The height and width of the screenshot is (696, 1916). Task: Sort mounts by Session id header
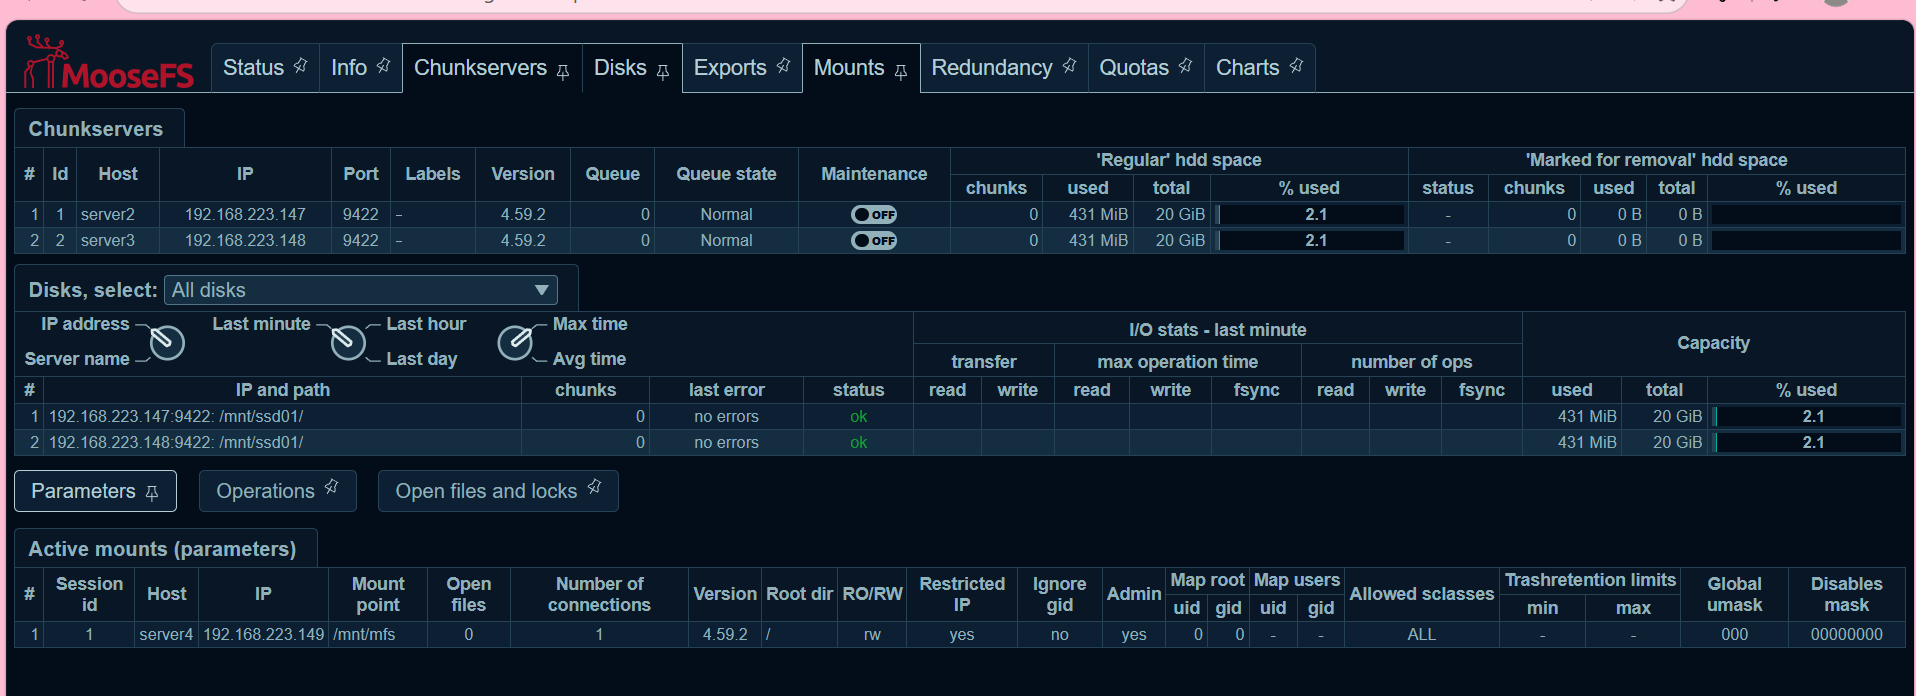coord(89,594)
